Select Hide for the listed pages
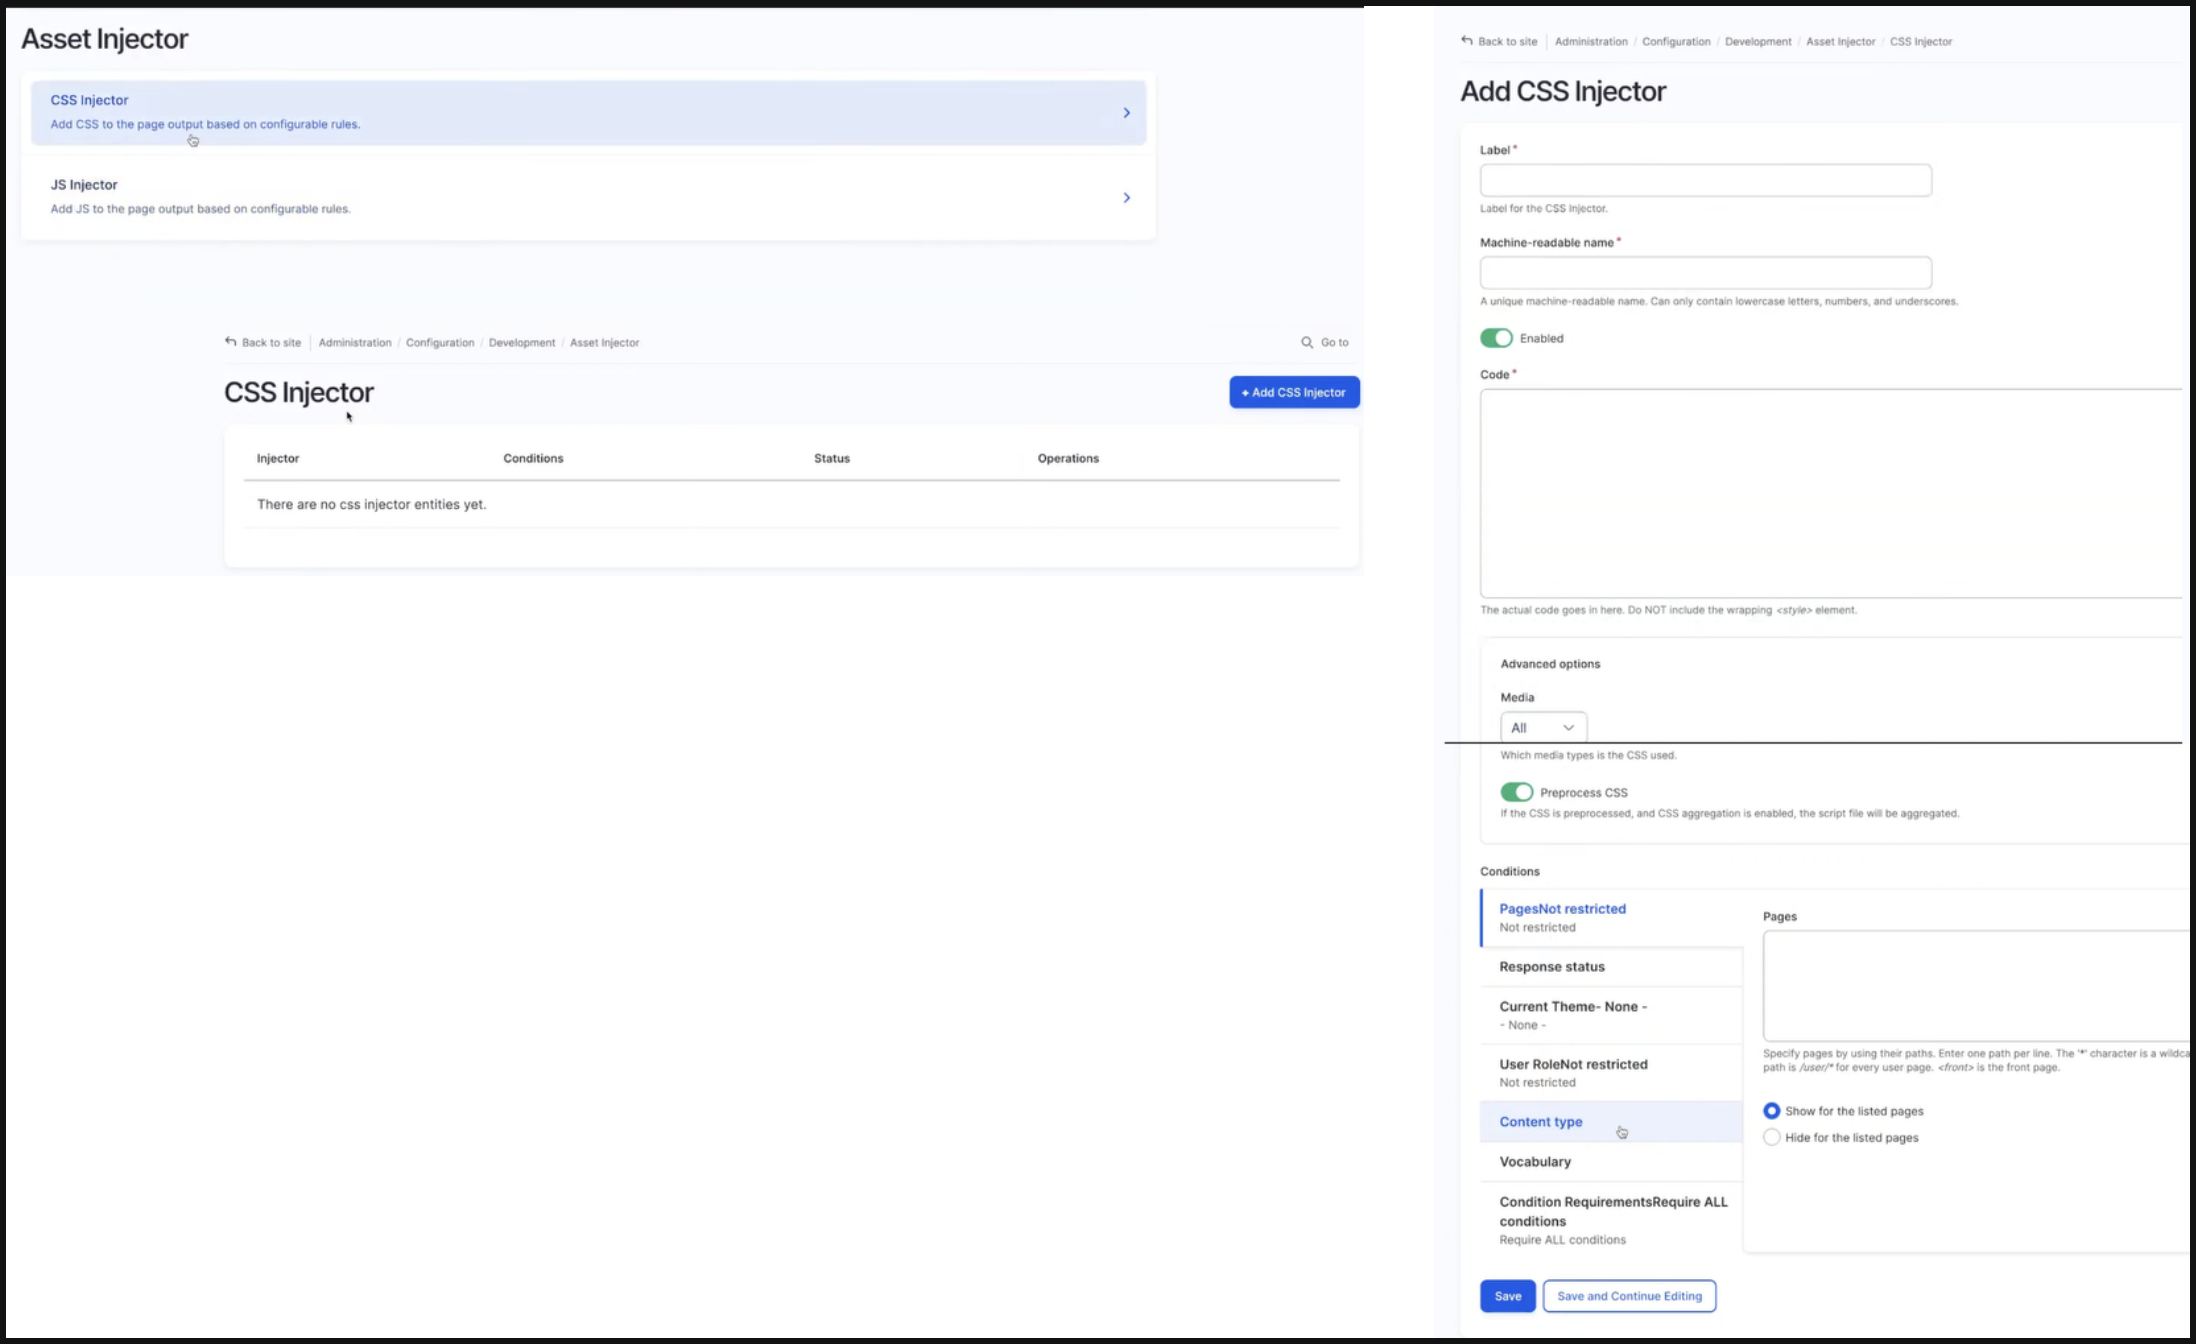Screen dimensions: 2196x1344 1772,1137
